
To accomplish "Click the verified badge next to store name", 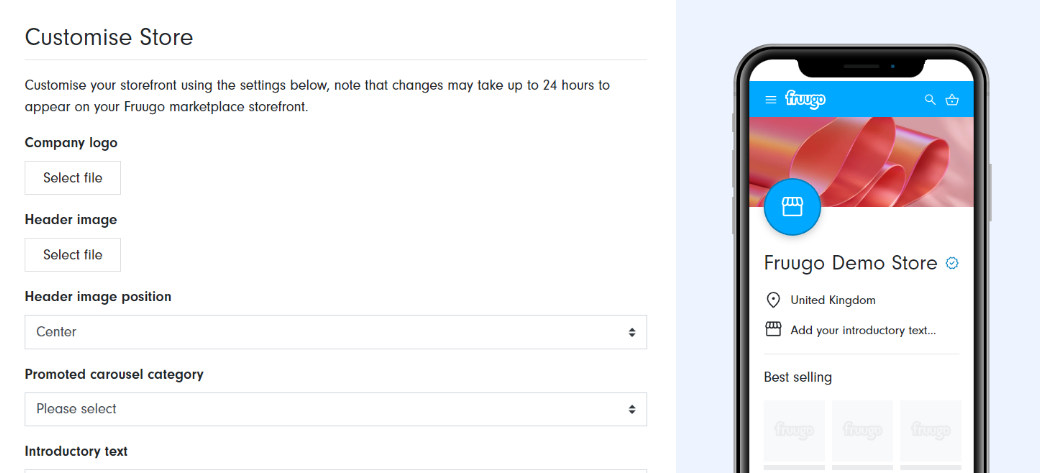I will [x=952, y=263].
